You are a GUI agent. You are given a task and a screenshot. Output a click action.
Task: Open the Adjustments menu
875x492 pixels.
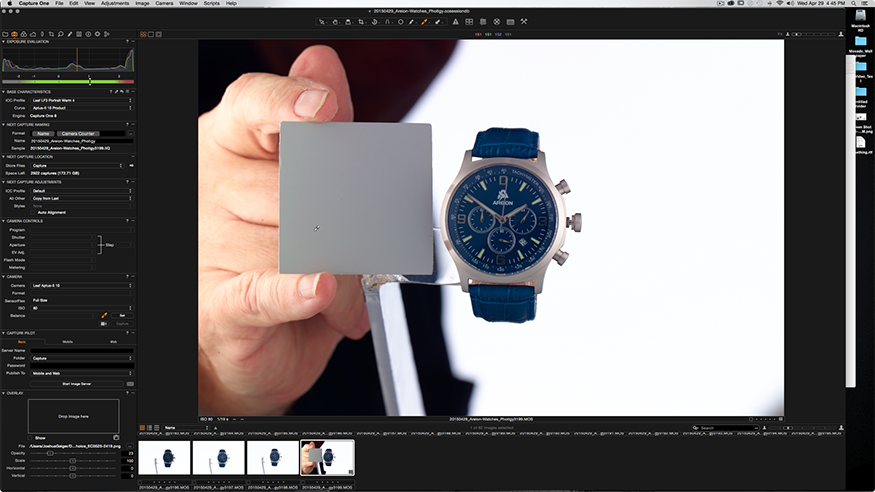(115, 3)
